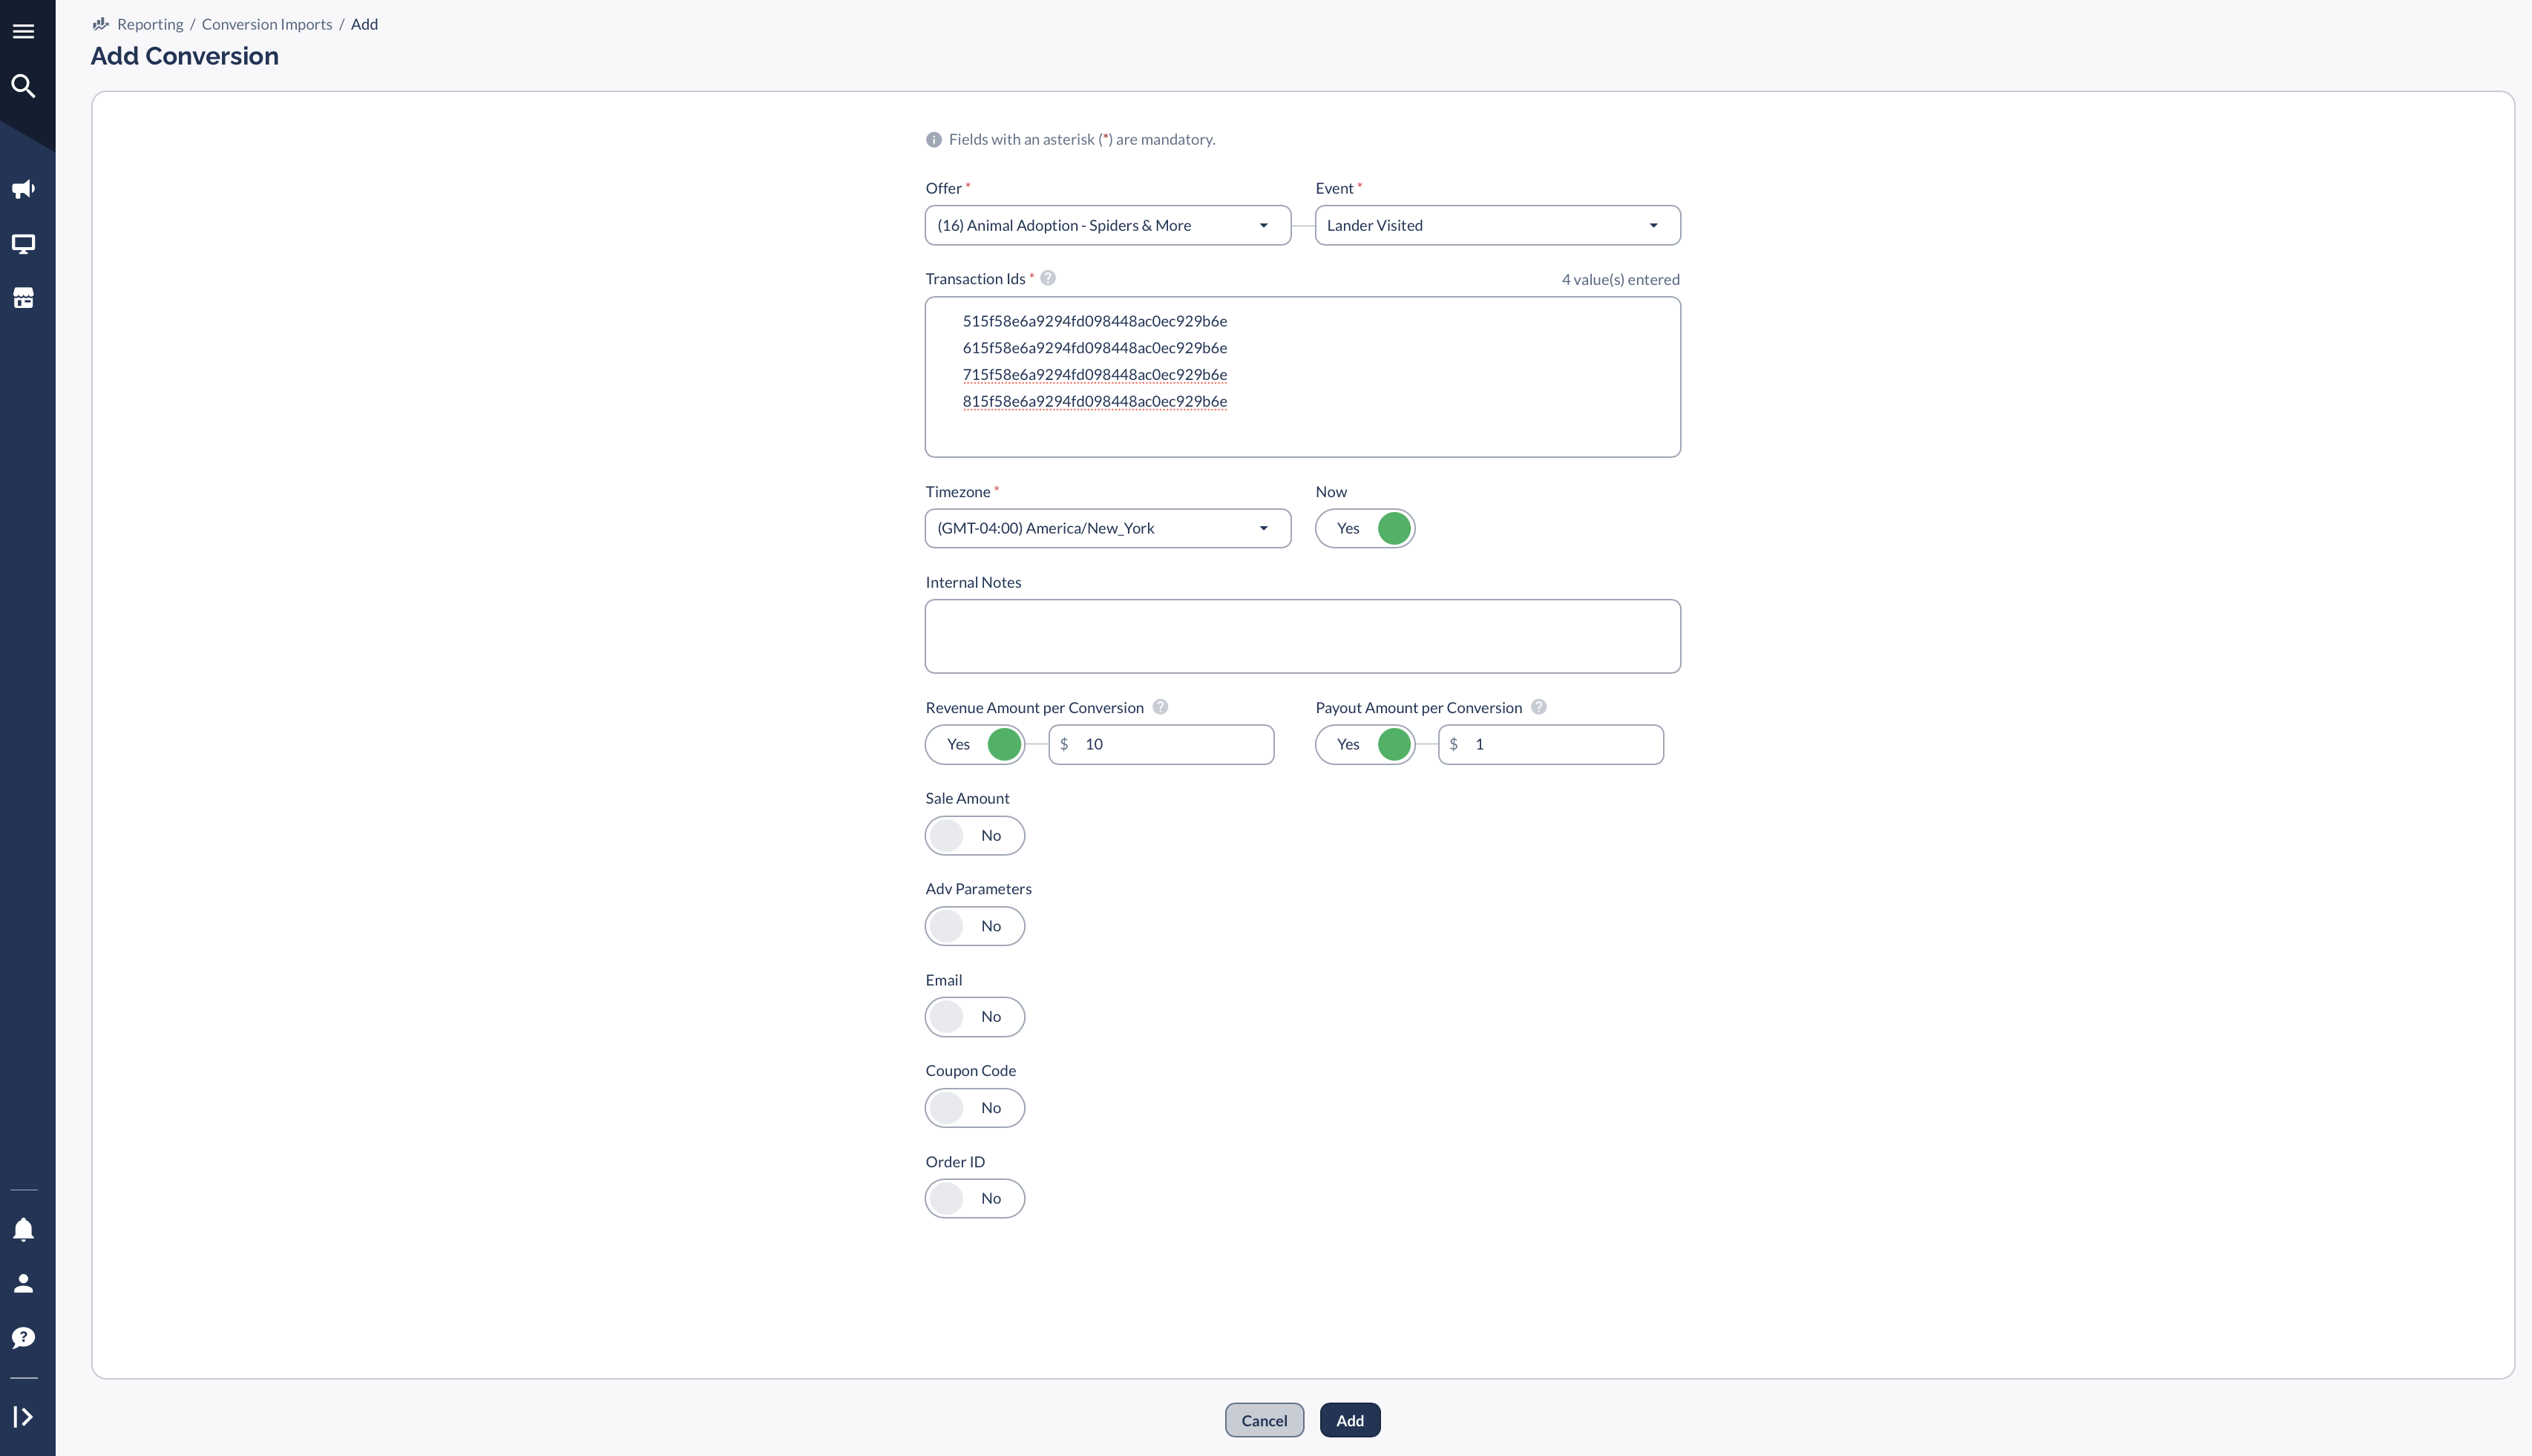Toggle Revenue Amount per Conversion switch
The image size is (2532, 1456).
pyautogui.click(x=975, y=744)
